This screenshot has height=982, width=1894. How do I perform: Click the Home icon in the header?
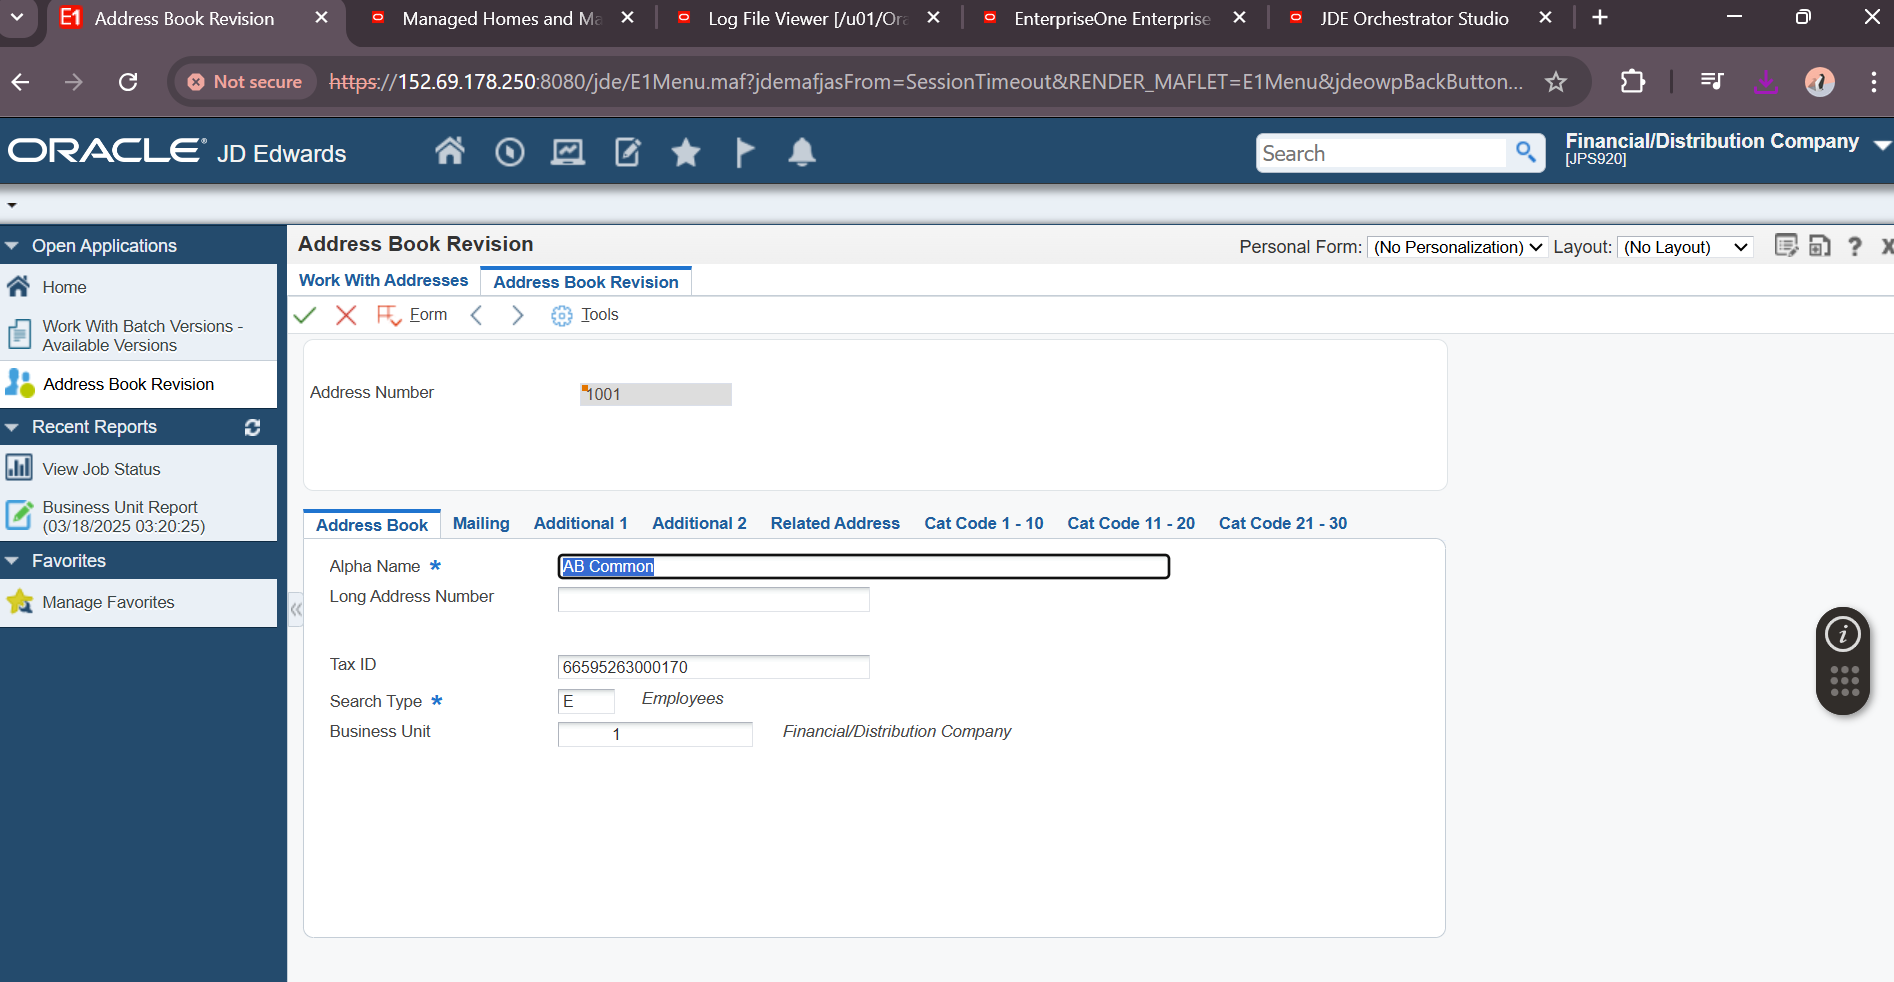450,152
